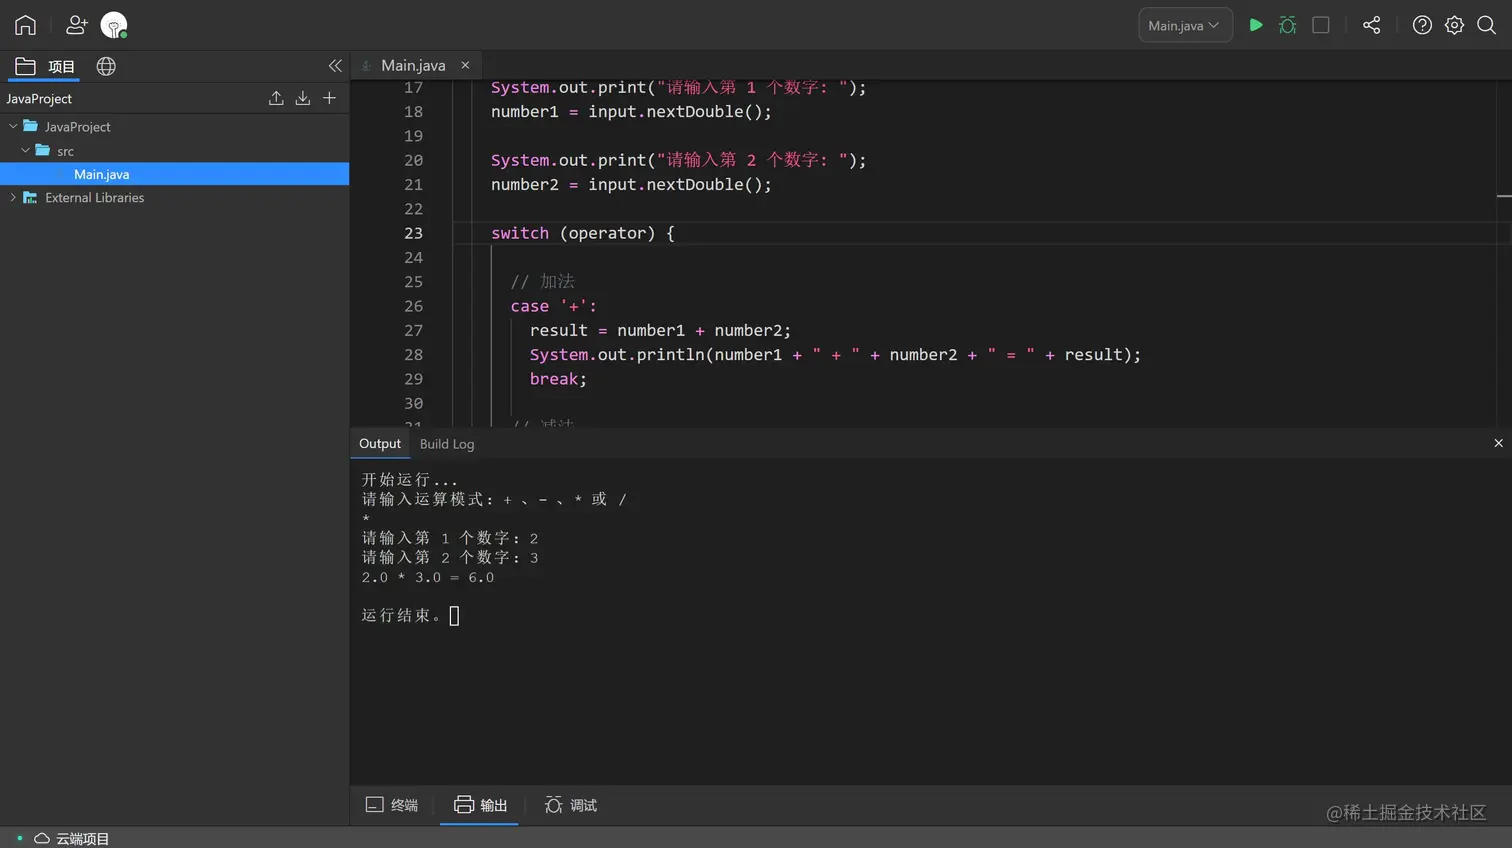This screenshot has height=848, width=1512.
Task: Click the switch (operator) code line
Action: click(583, 233)
